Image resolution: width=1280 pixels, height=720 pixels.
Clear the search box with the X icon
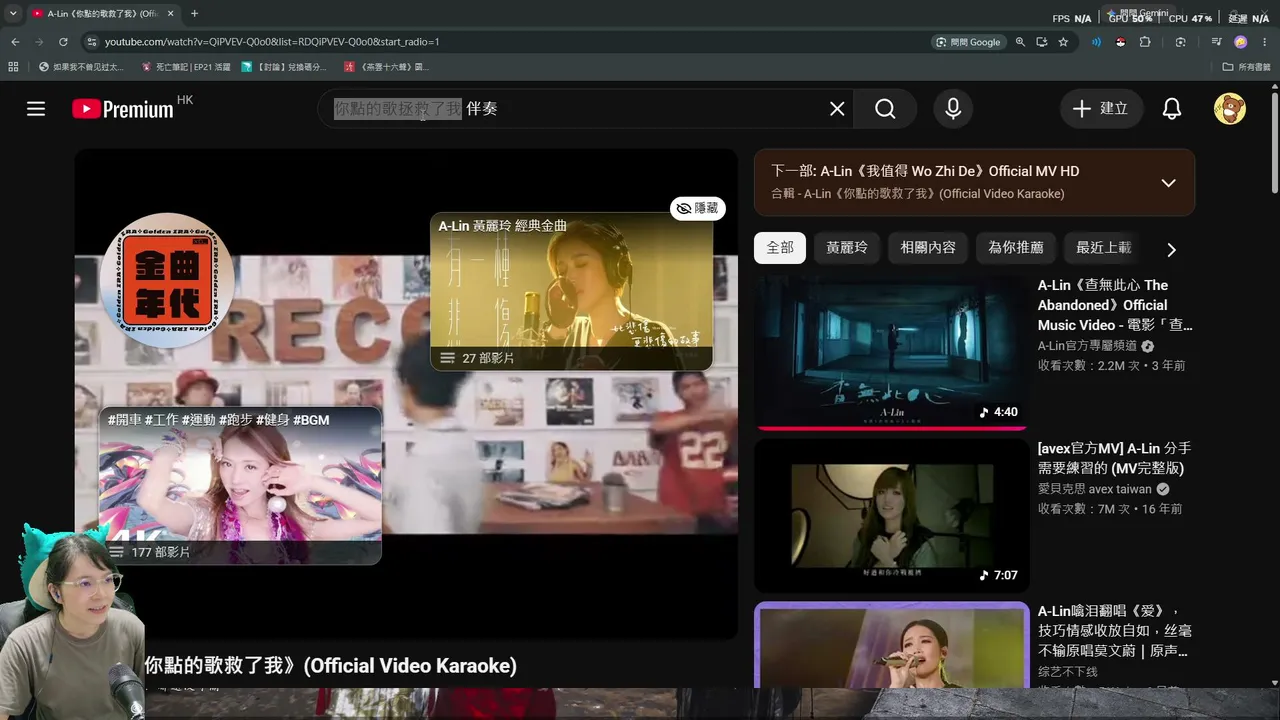[x=837, y=109]
